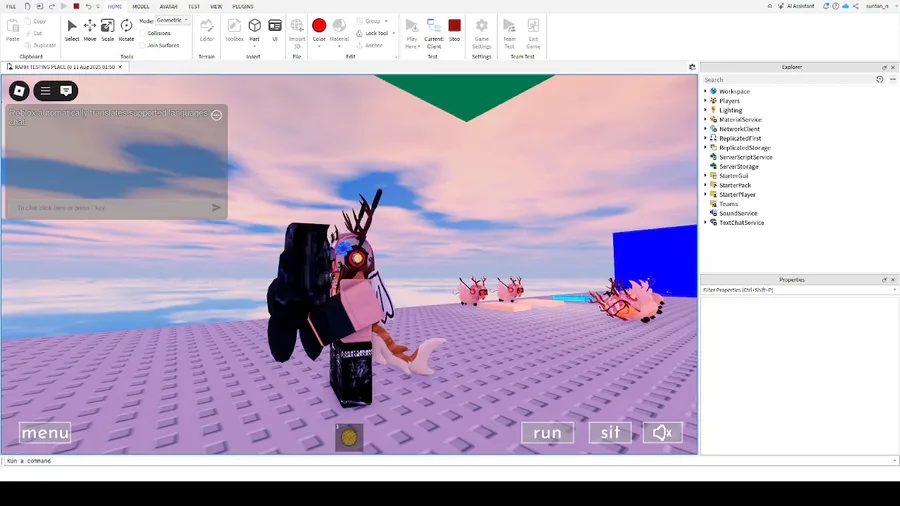
Task: Click the blue cloud icon
Action: point(845,6)
